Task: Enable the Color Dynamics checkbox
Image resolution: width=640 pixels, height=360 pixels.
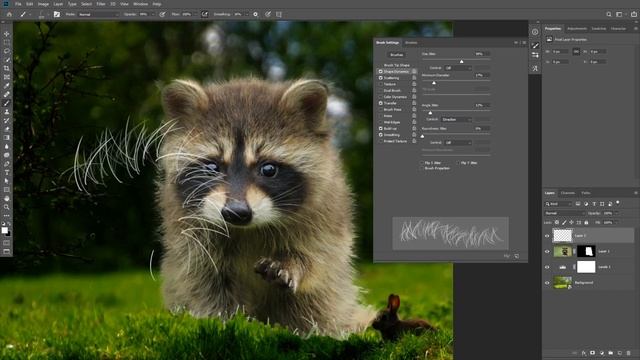Action: point(380,97)
